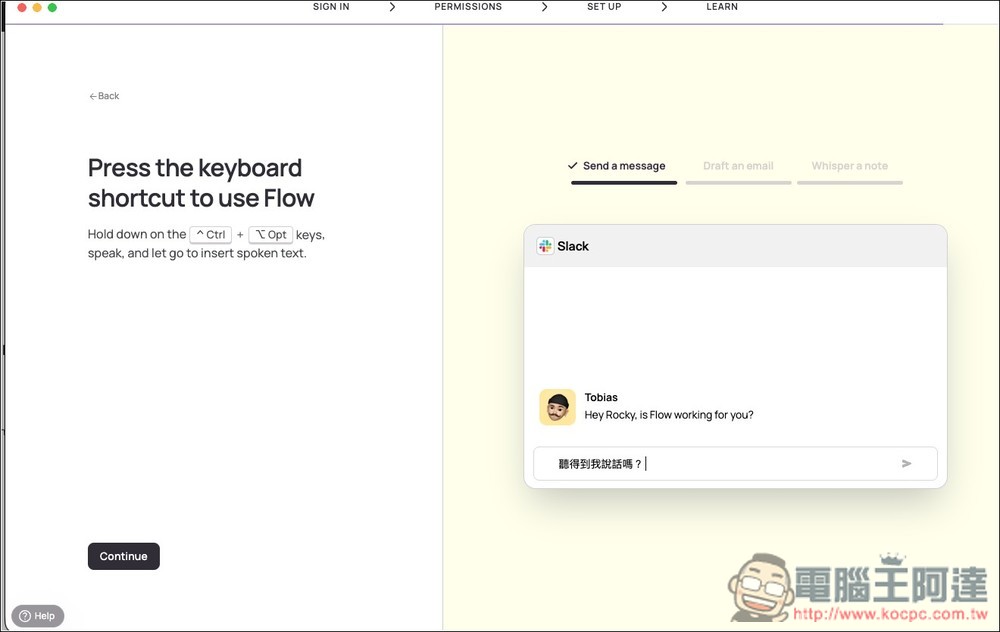Click the chevron arrow after SET UP
1000x632 pixels.
pyautogui.click(x=664, y=7)
